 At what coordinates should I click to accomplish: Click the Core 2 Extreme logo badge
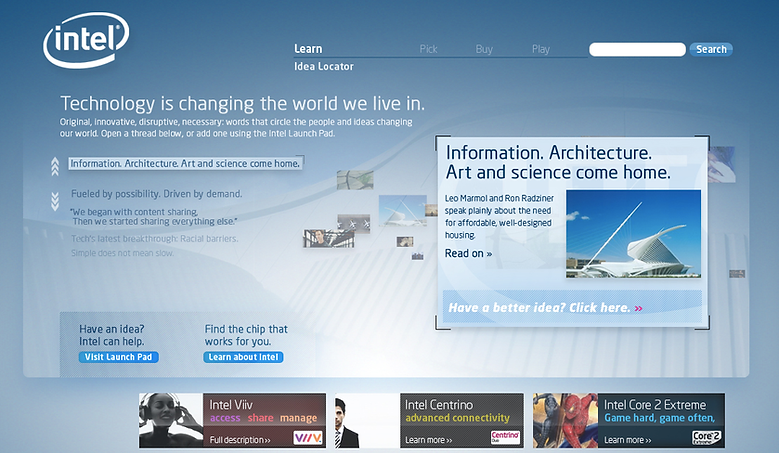tap(706, 437)
